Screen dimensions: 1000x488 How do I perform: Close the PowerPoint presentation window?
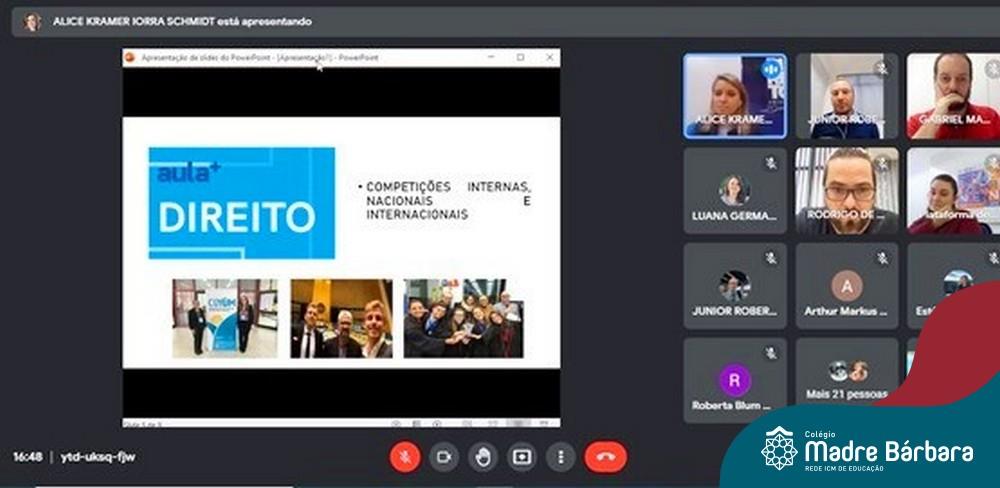tap(550, 57)
